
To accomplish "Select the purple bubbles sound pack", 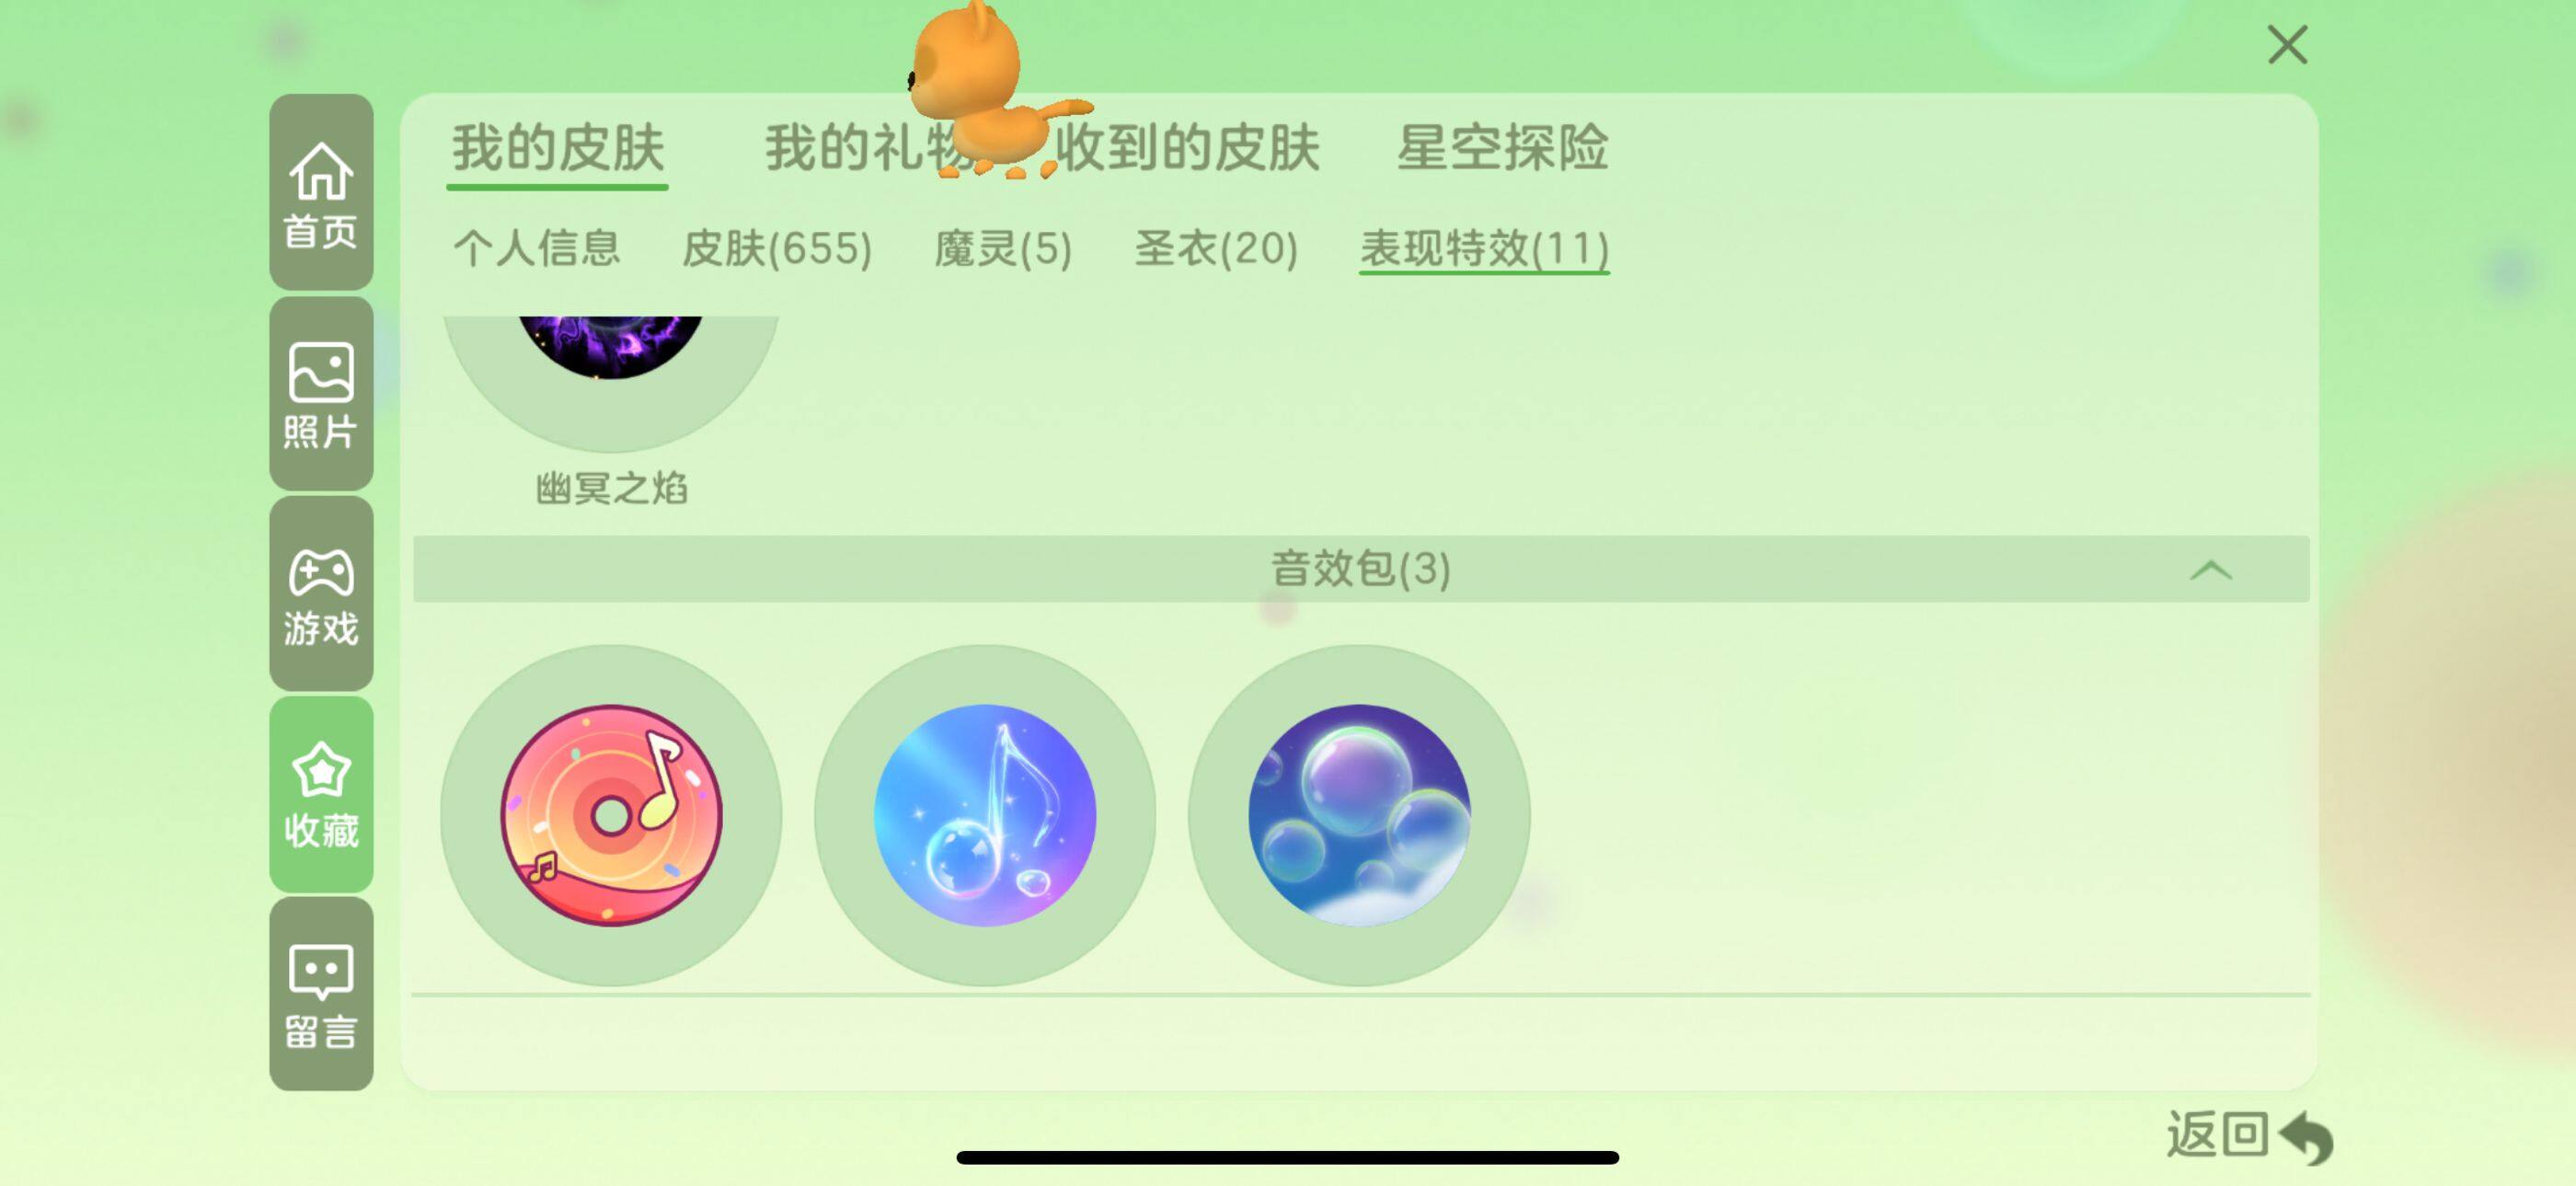I will [x=1359, y=815].
